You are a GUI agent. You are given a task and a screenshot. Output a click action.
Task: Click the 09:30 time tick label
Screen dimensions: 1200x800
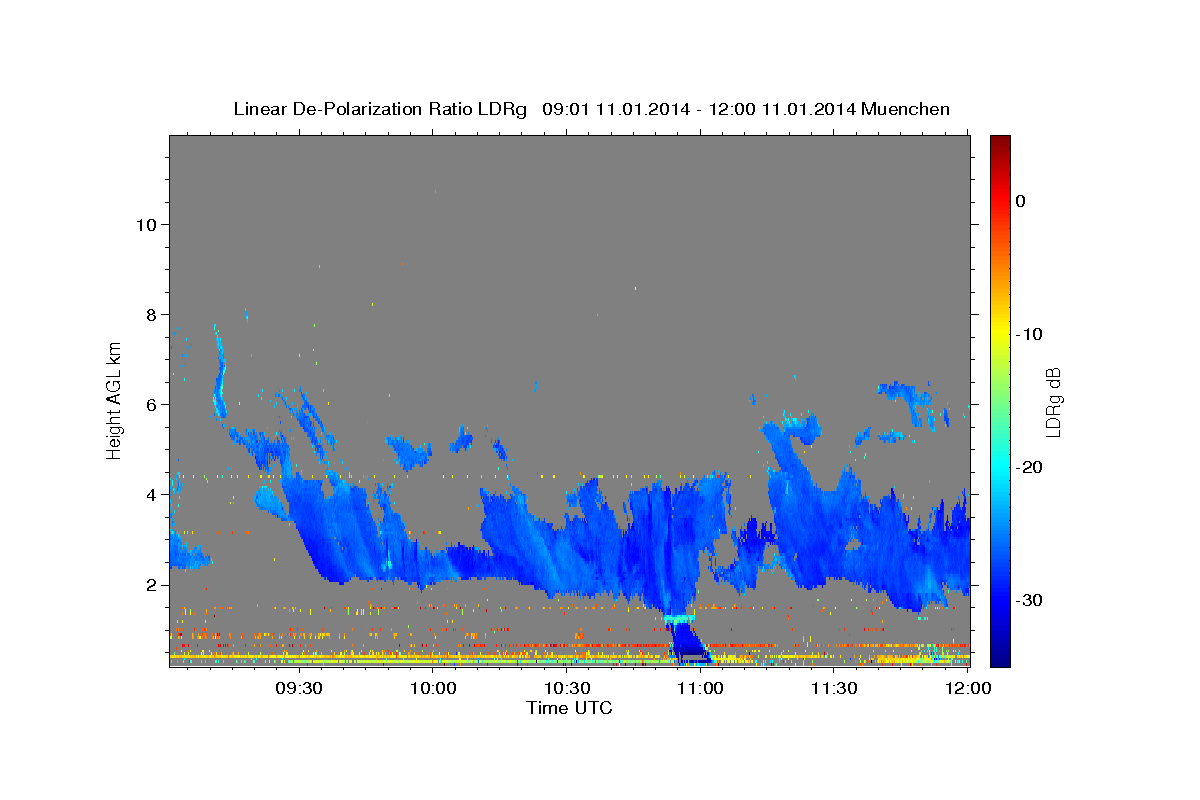click(298, 688)
